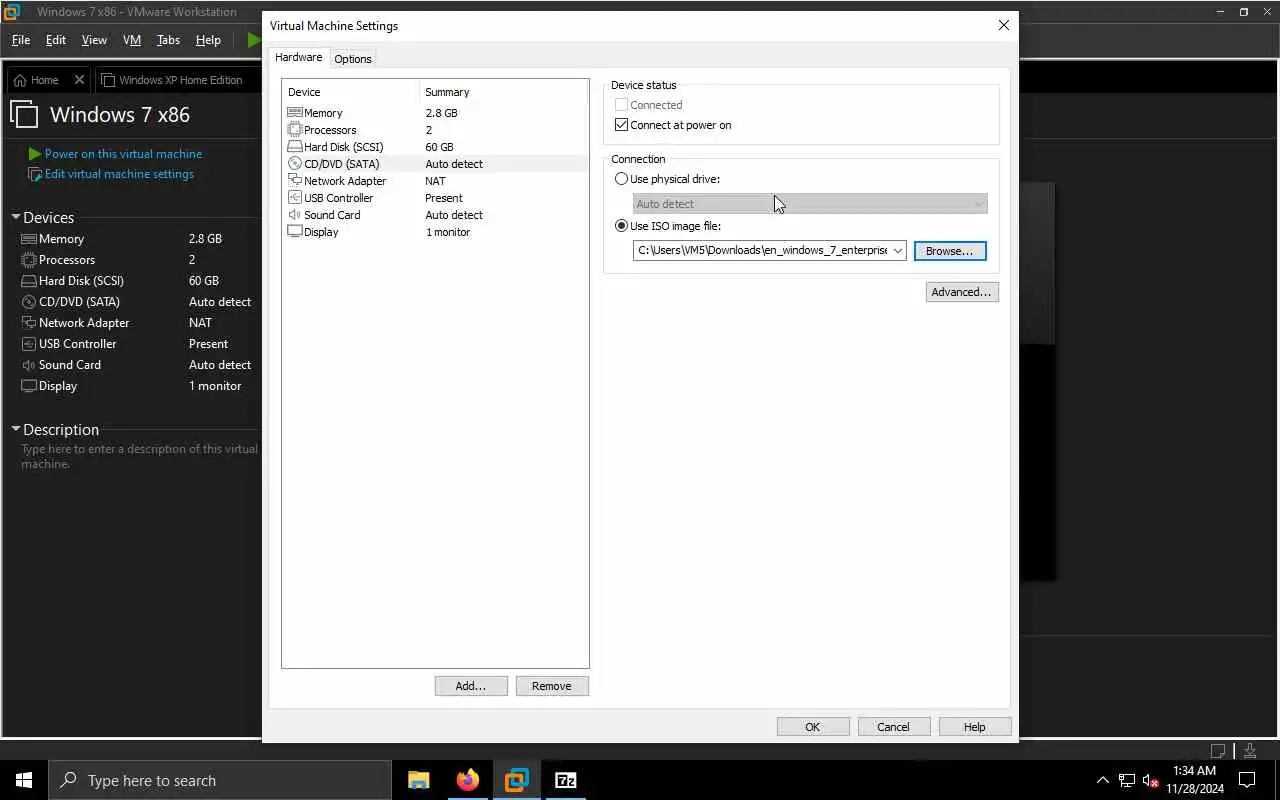This screenshot has height=800, width=1280.
Task: Select the Processors icon in dialog device list
Action: 294,130
